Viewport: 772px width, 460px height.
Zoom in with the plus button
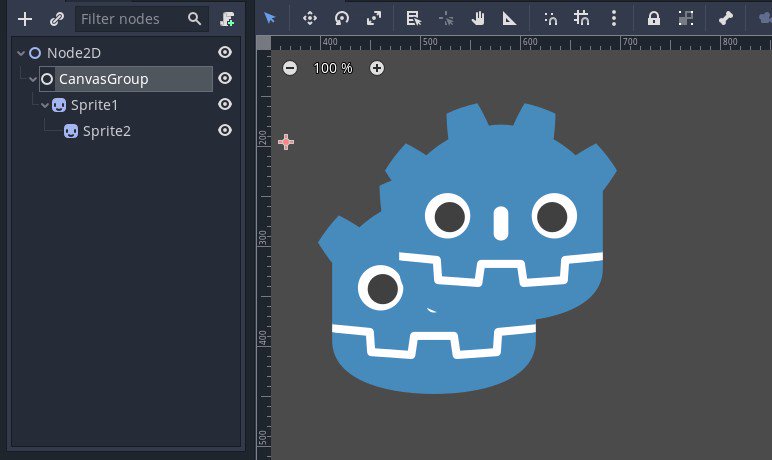click(x=377, y=68)
